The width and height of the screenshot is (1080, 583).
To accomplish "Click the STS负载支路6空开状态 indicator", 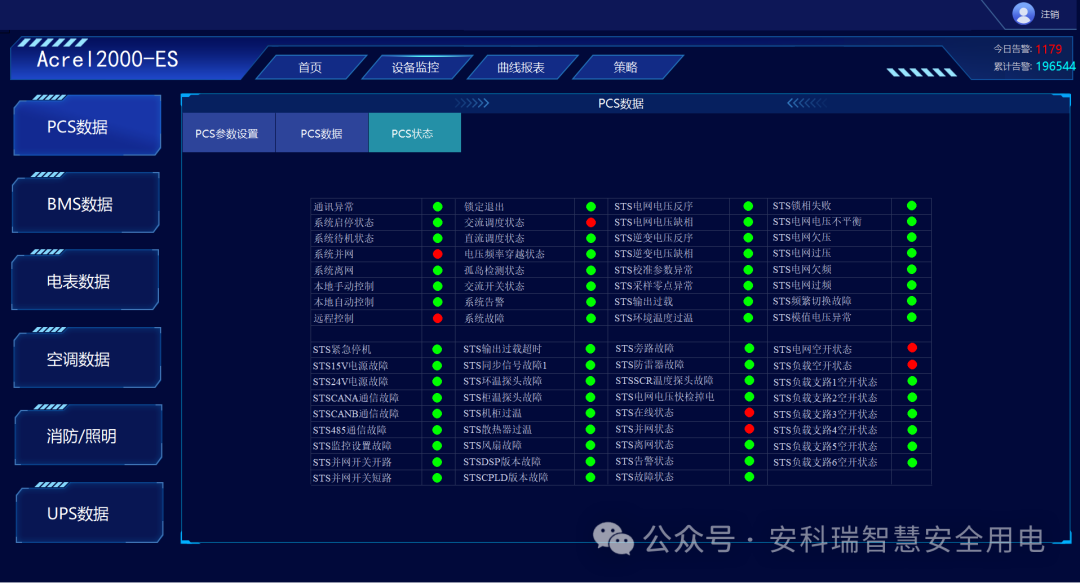I will [x=912, y=462].
